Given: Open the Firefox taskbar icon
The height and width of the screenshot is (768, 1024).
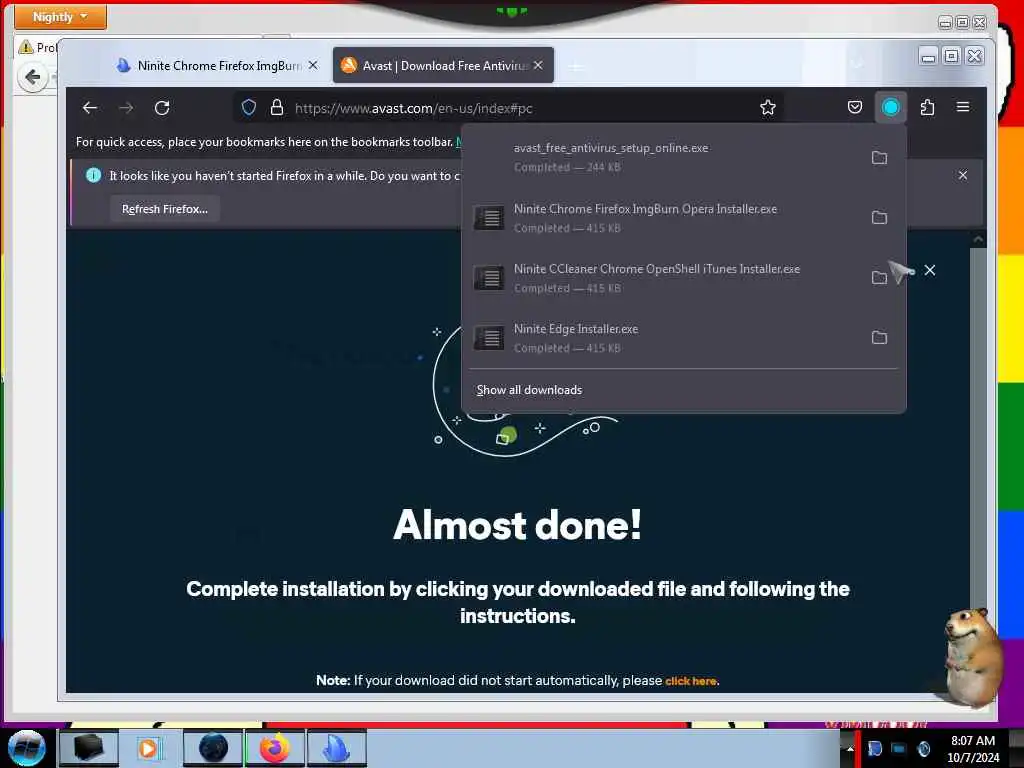Looking at the screenshot, I should (x=275, y=748).
